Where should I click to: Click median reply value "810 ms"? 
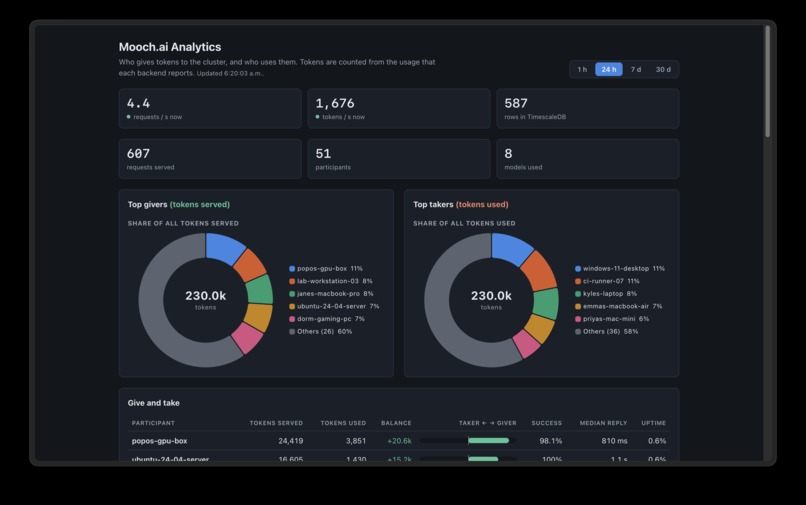point(614,441)
